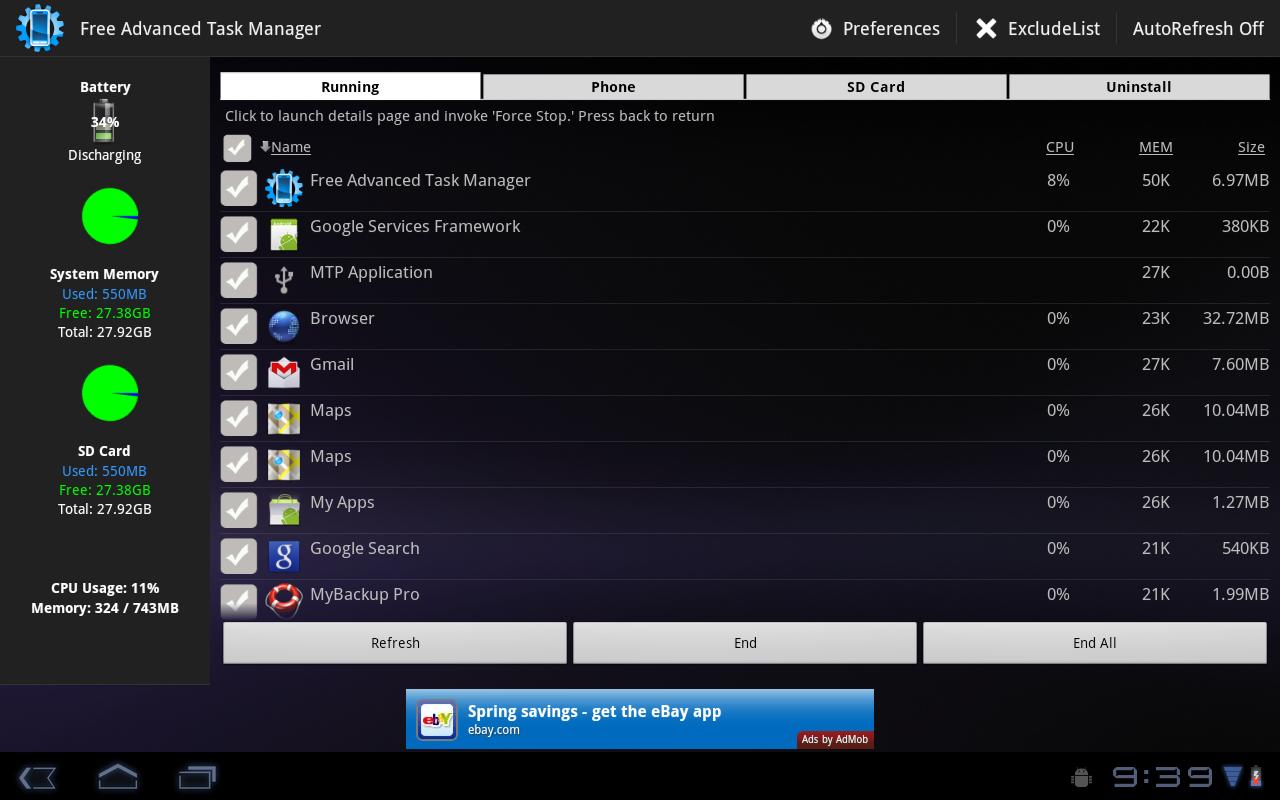
Task: Toggle AutoRefresh Off setting
Action: coord(1198,28)
